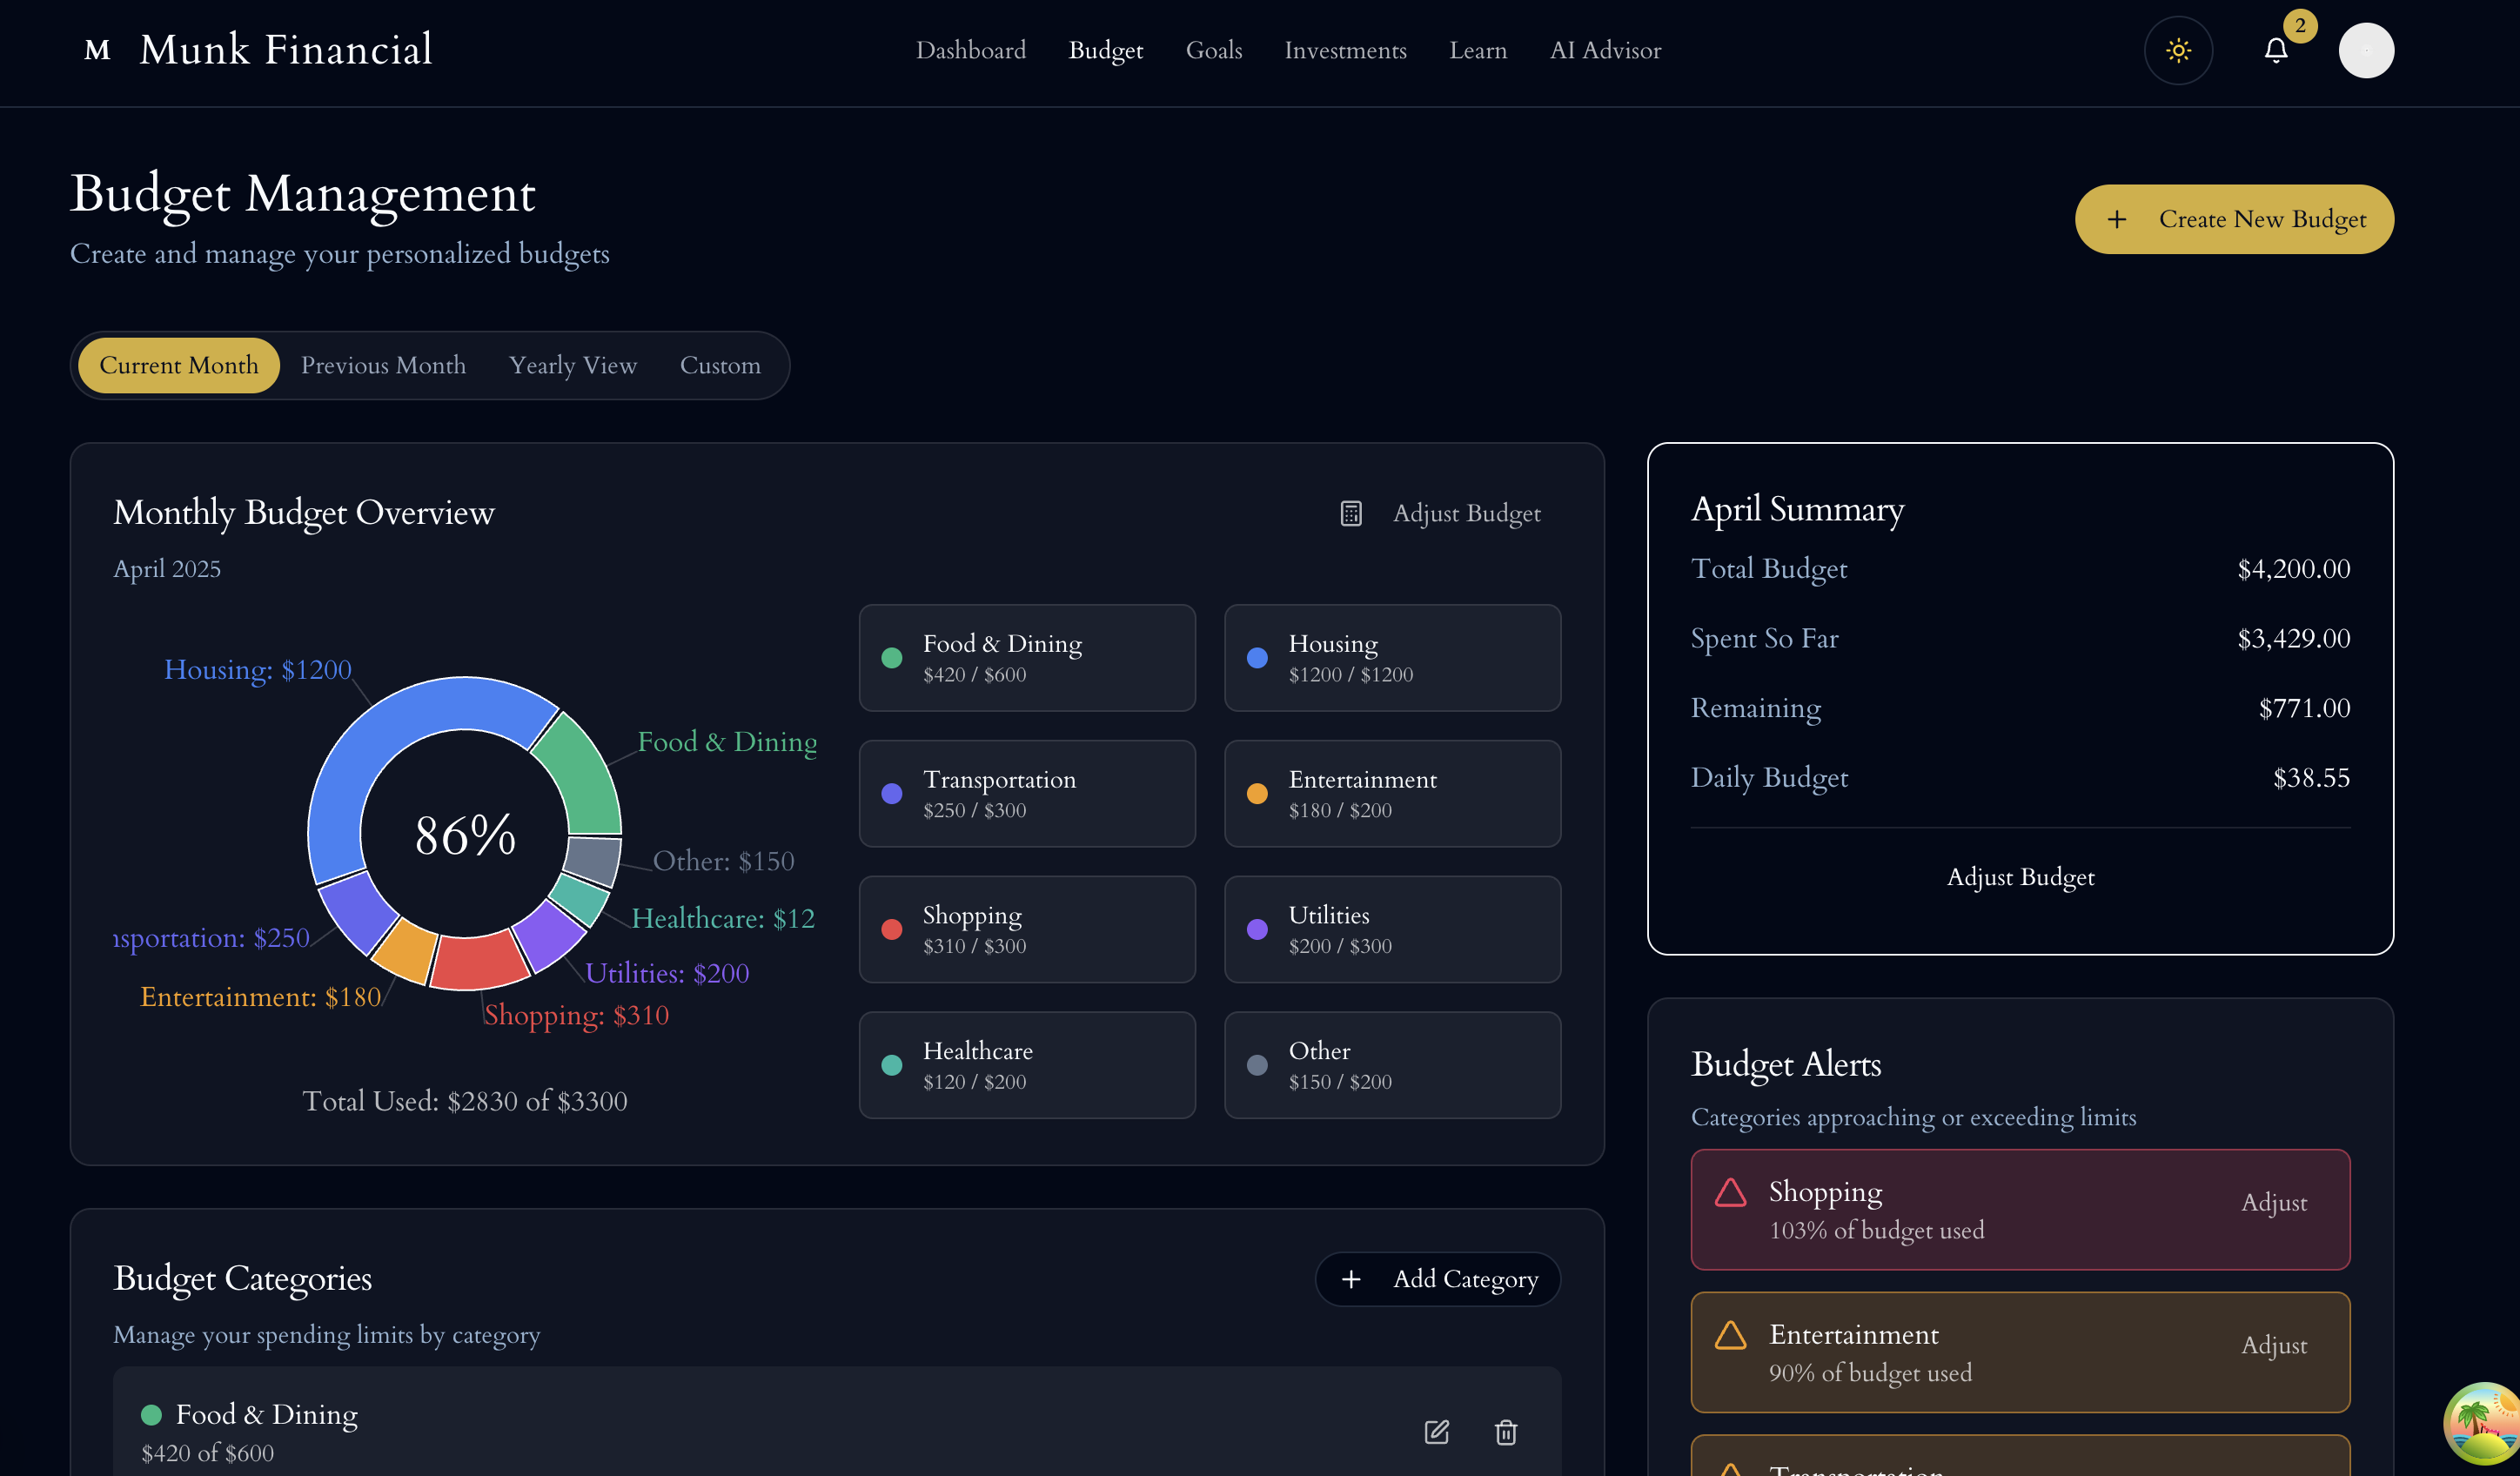Click the user profile avatar
The height and width of the screenshot is (1476, 2520).
pyautogui.click(x=2366, y=50)
